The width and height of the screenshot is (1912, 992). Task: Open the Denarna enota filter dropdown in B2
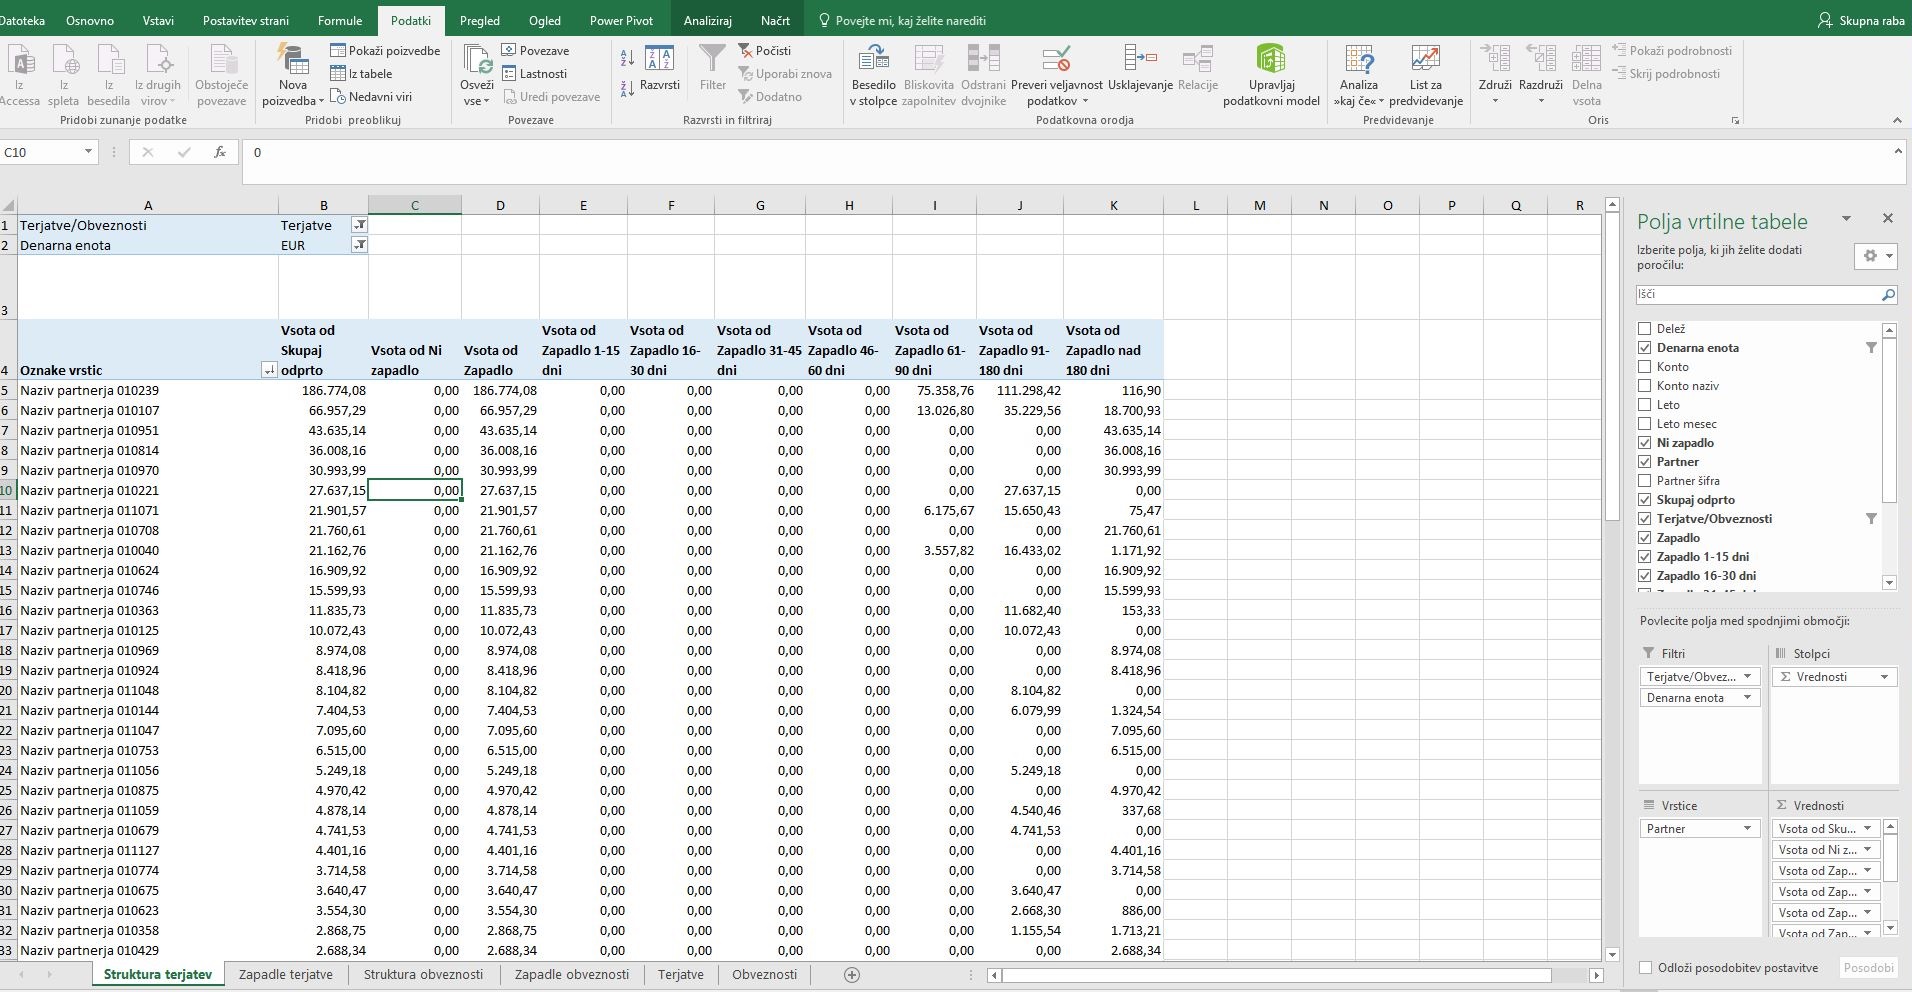point(359,245)
